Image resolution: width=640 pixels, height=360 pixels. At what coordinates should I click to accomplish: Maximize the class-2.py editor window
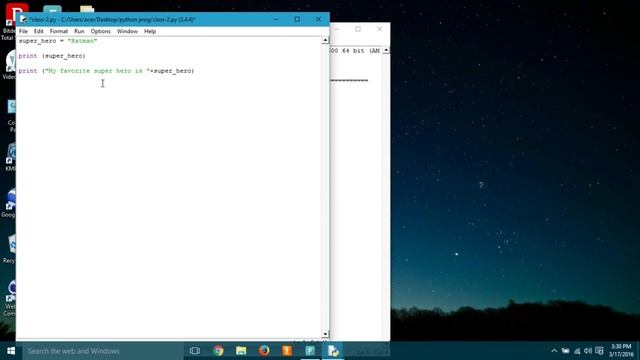(297, 19)
